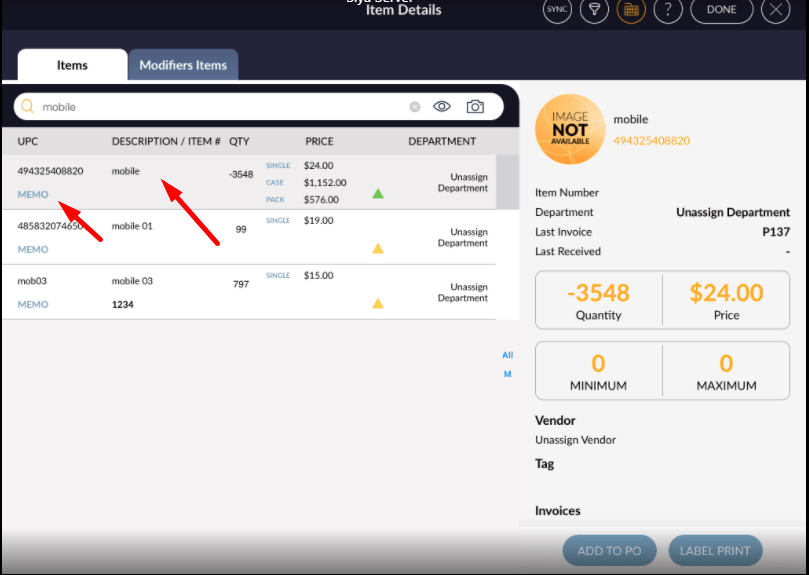Click the LABEL PRINT button
809x575 pixels.
click(715, 550)
